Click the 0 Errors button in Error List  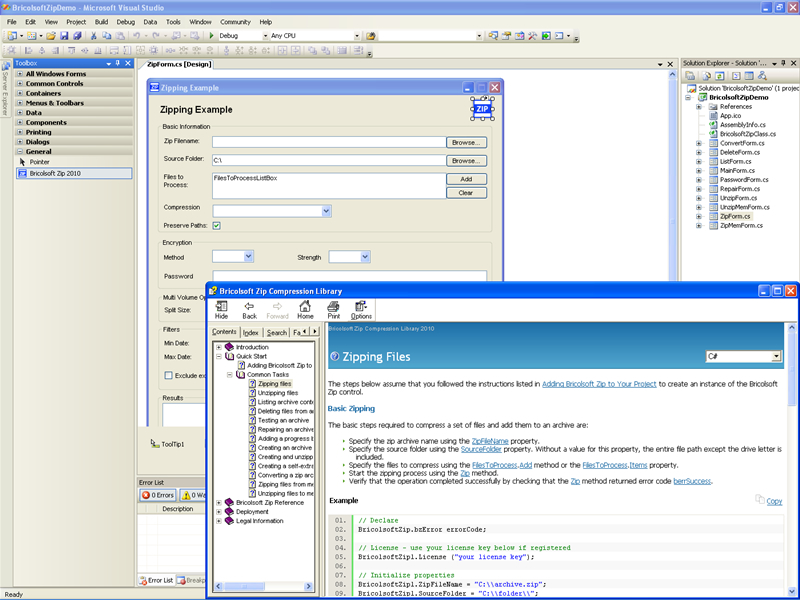(158, 495)
